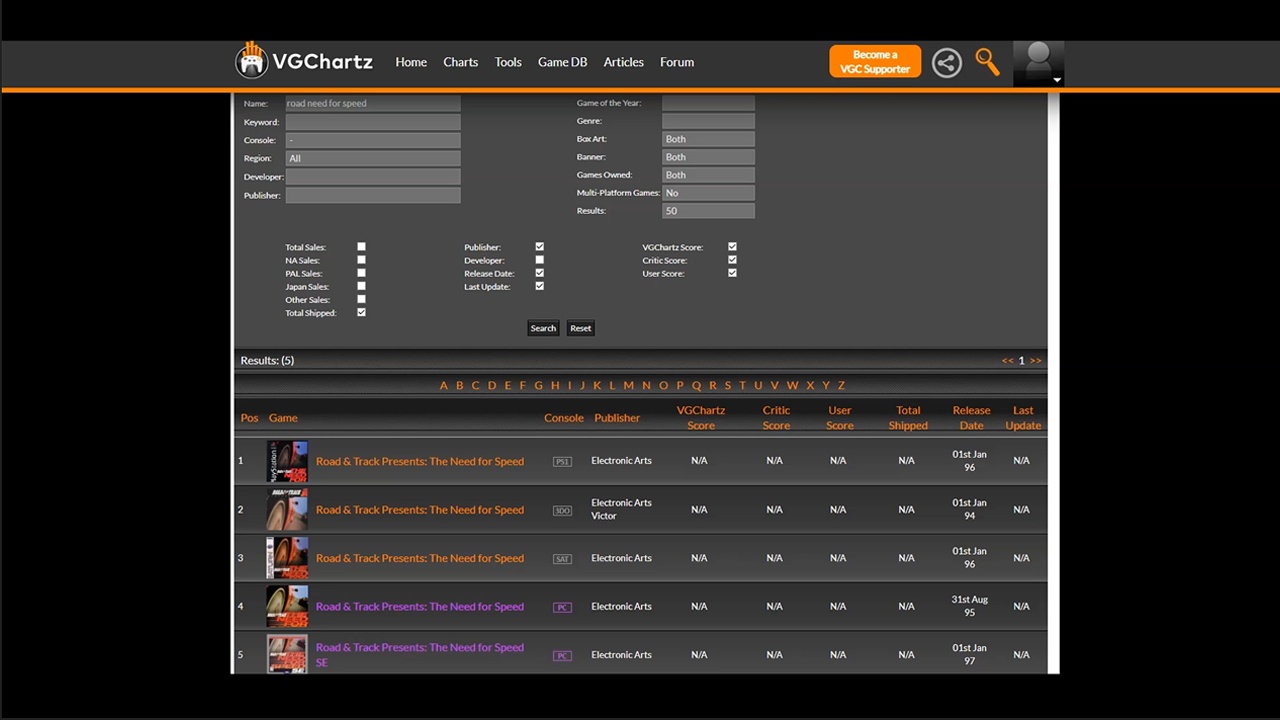Uncheck the Last Update checkbox
This screenshot has height=720, width=1280.
point(539,286)
